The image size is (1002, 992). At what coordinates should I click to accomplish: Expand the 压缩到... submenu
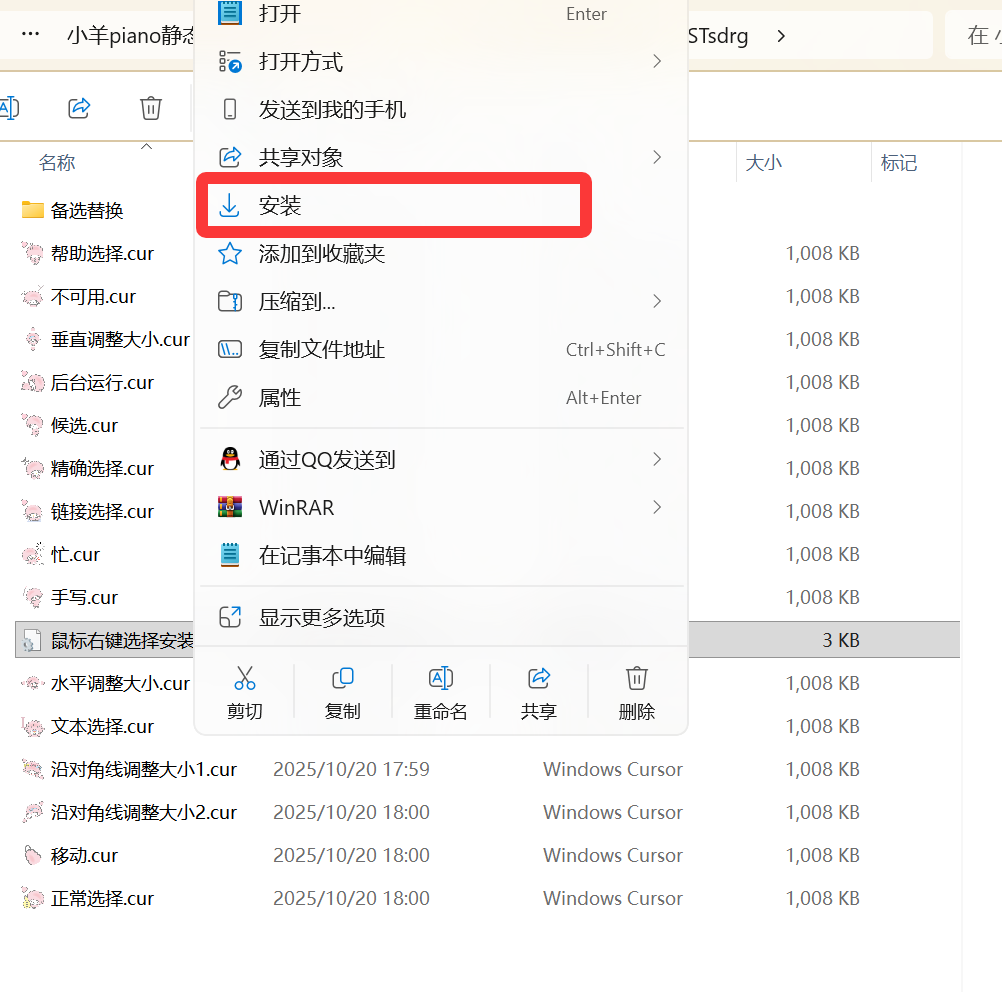click(297, 302)
